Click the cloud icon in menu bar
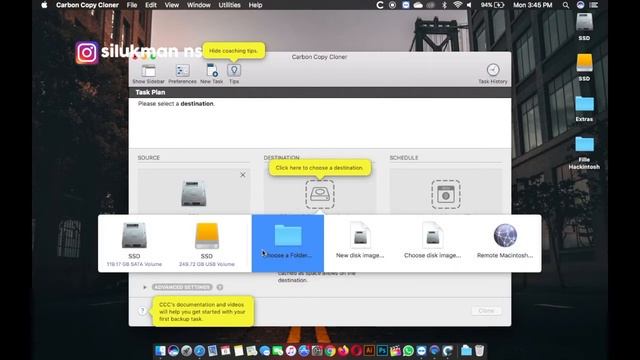The height and width of the screenshot is (360, 640). [x=418, y=5]
